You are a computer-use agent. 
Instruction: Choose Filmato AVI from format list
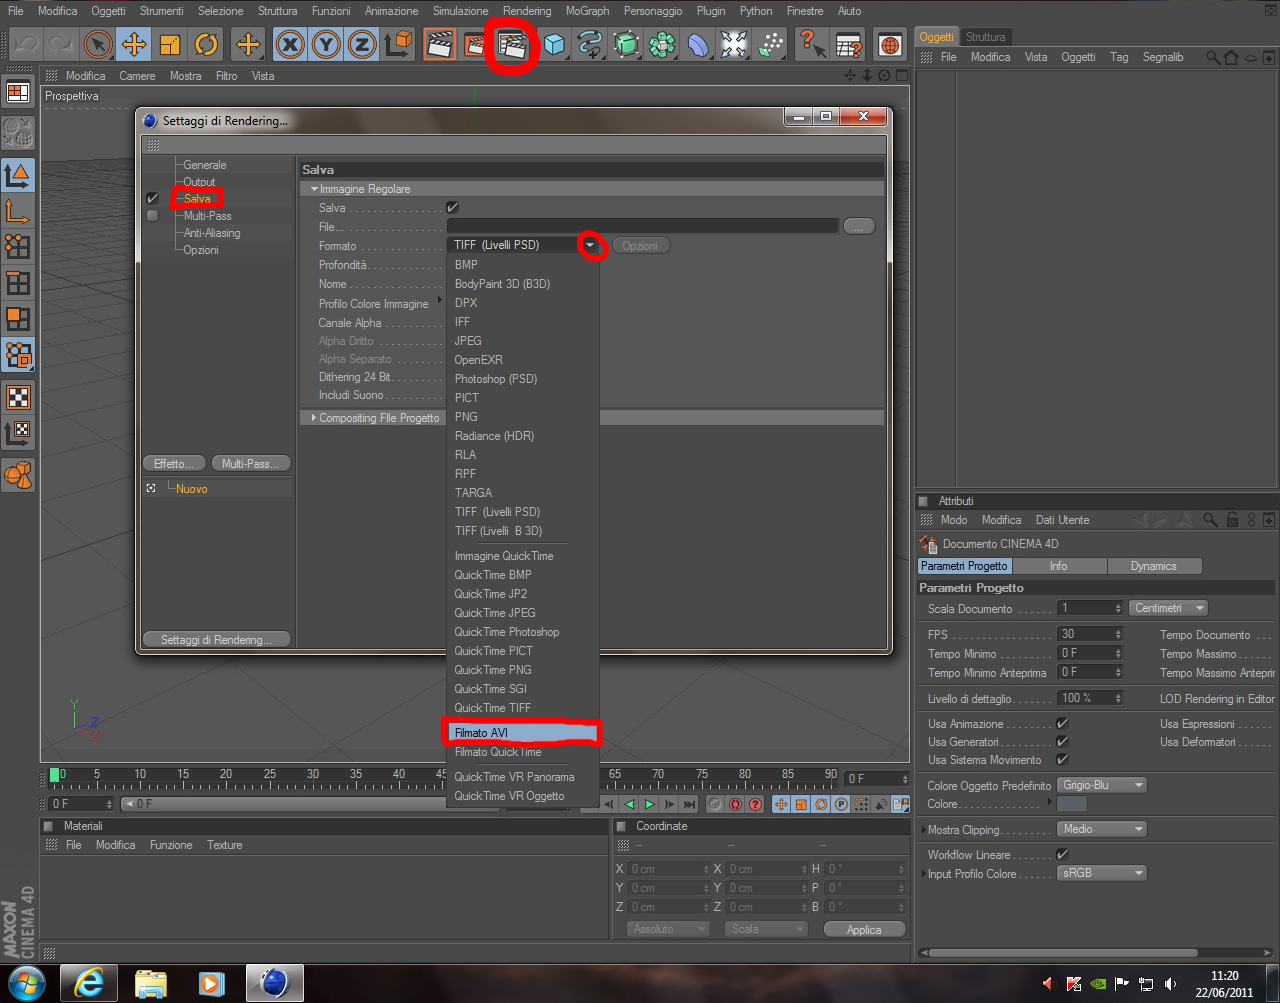coord(522,733)
